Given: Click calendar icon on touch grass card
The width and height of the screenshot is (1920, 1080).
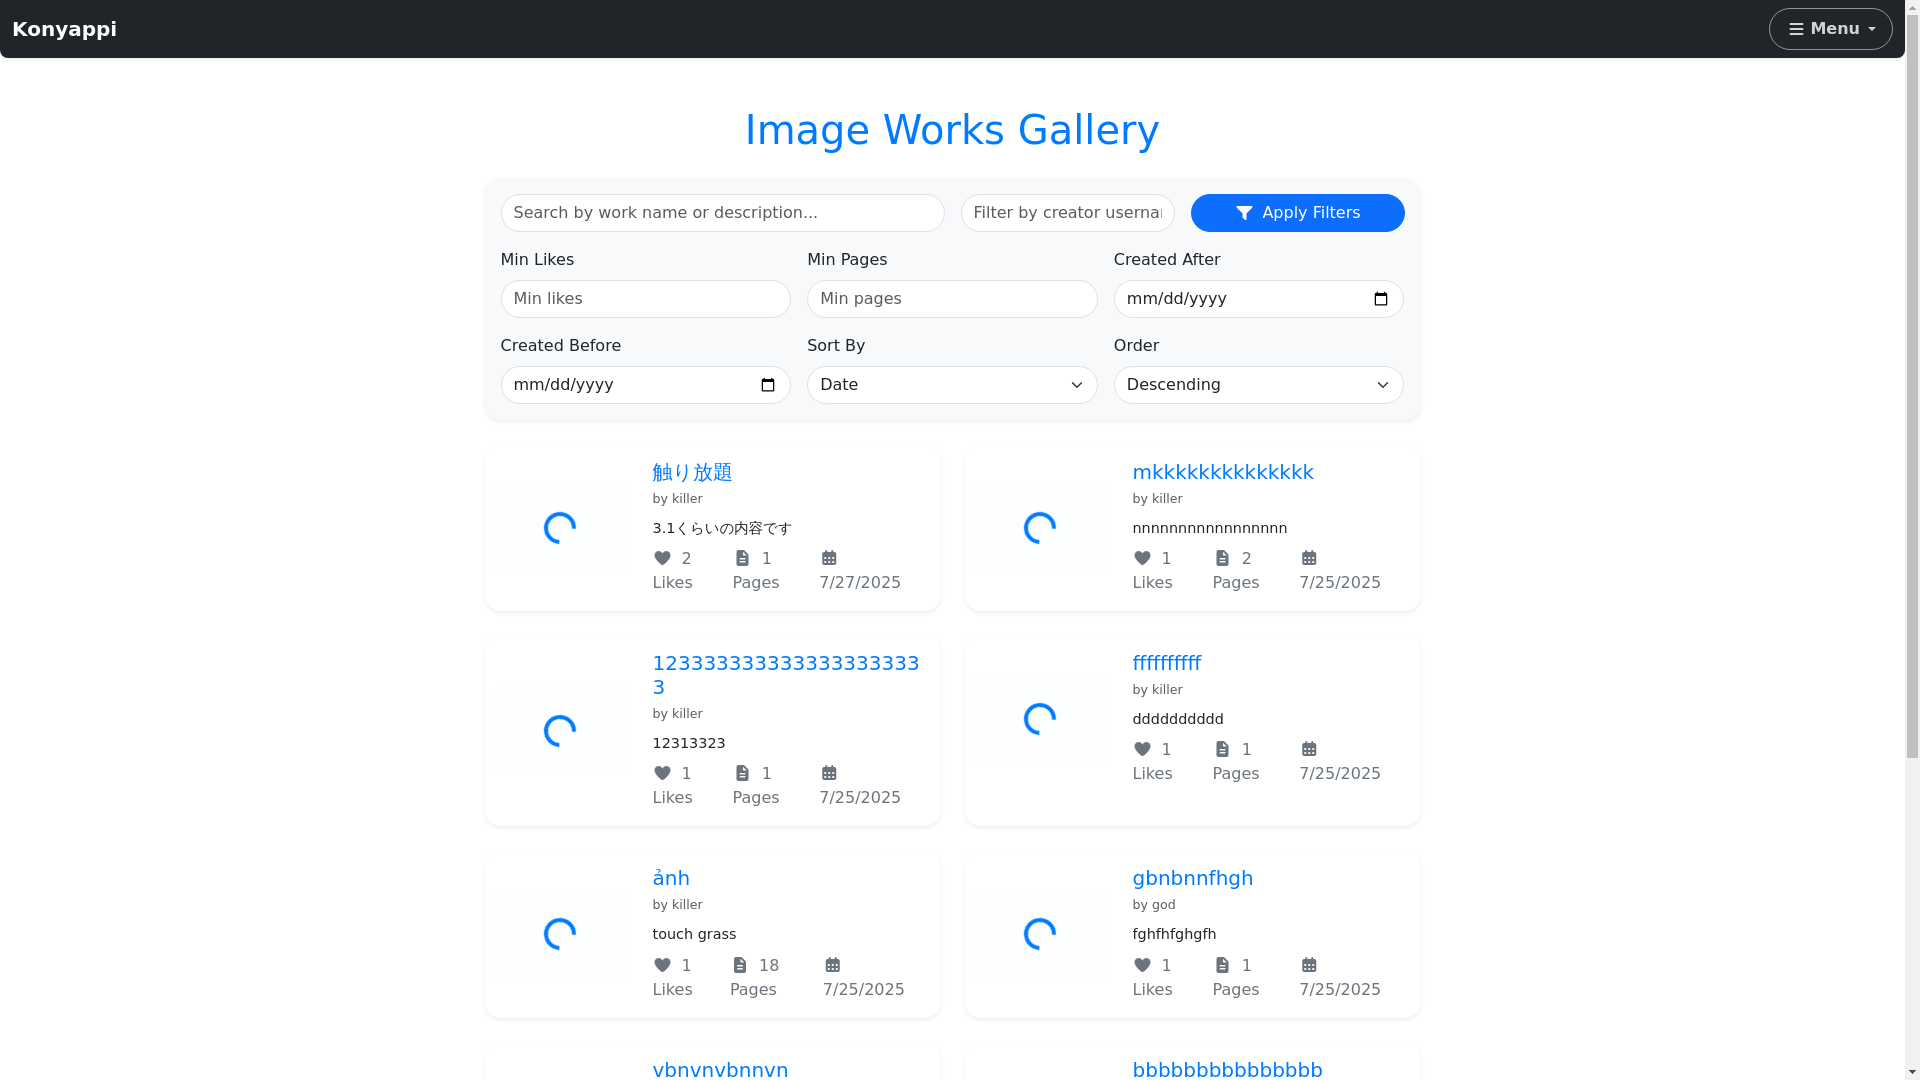Looking at the screenshot, I should (833, 965).
